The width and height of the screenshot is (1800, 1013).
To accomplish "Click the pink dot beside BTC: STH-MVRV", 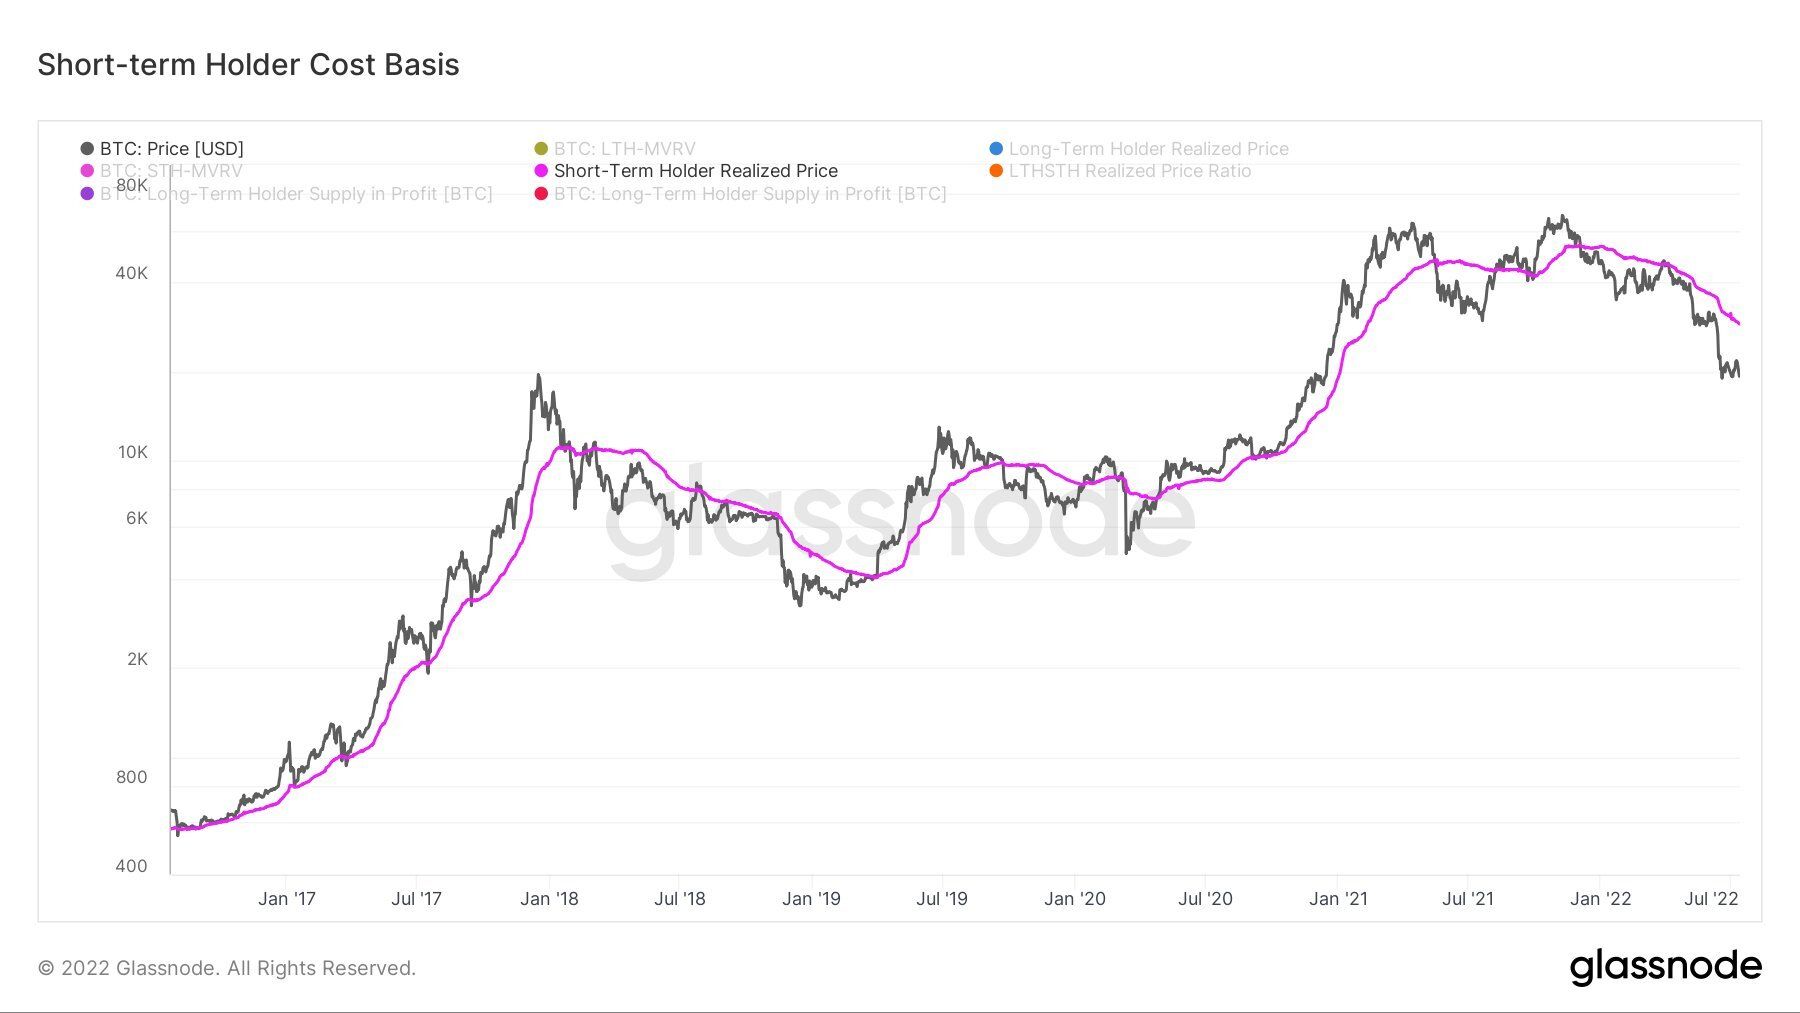I will click(87, 171).
